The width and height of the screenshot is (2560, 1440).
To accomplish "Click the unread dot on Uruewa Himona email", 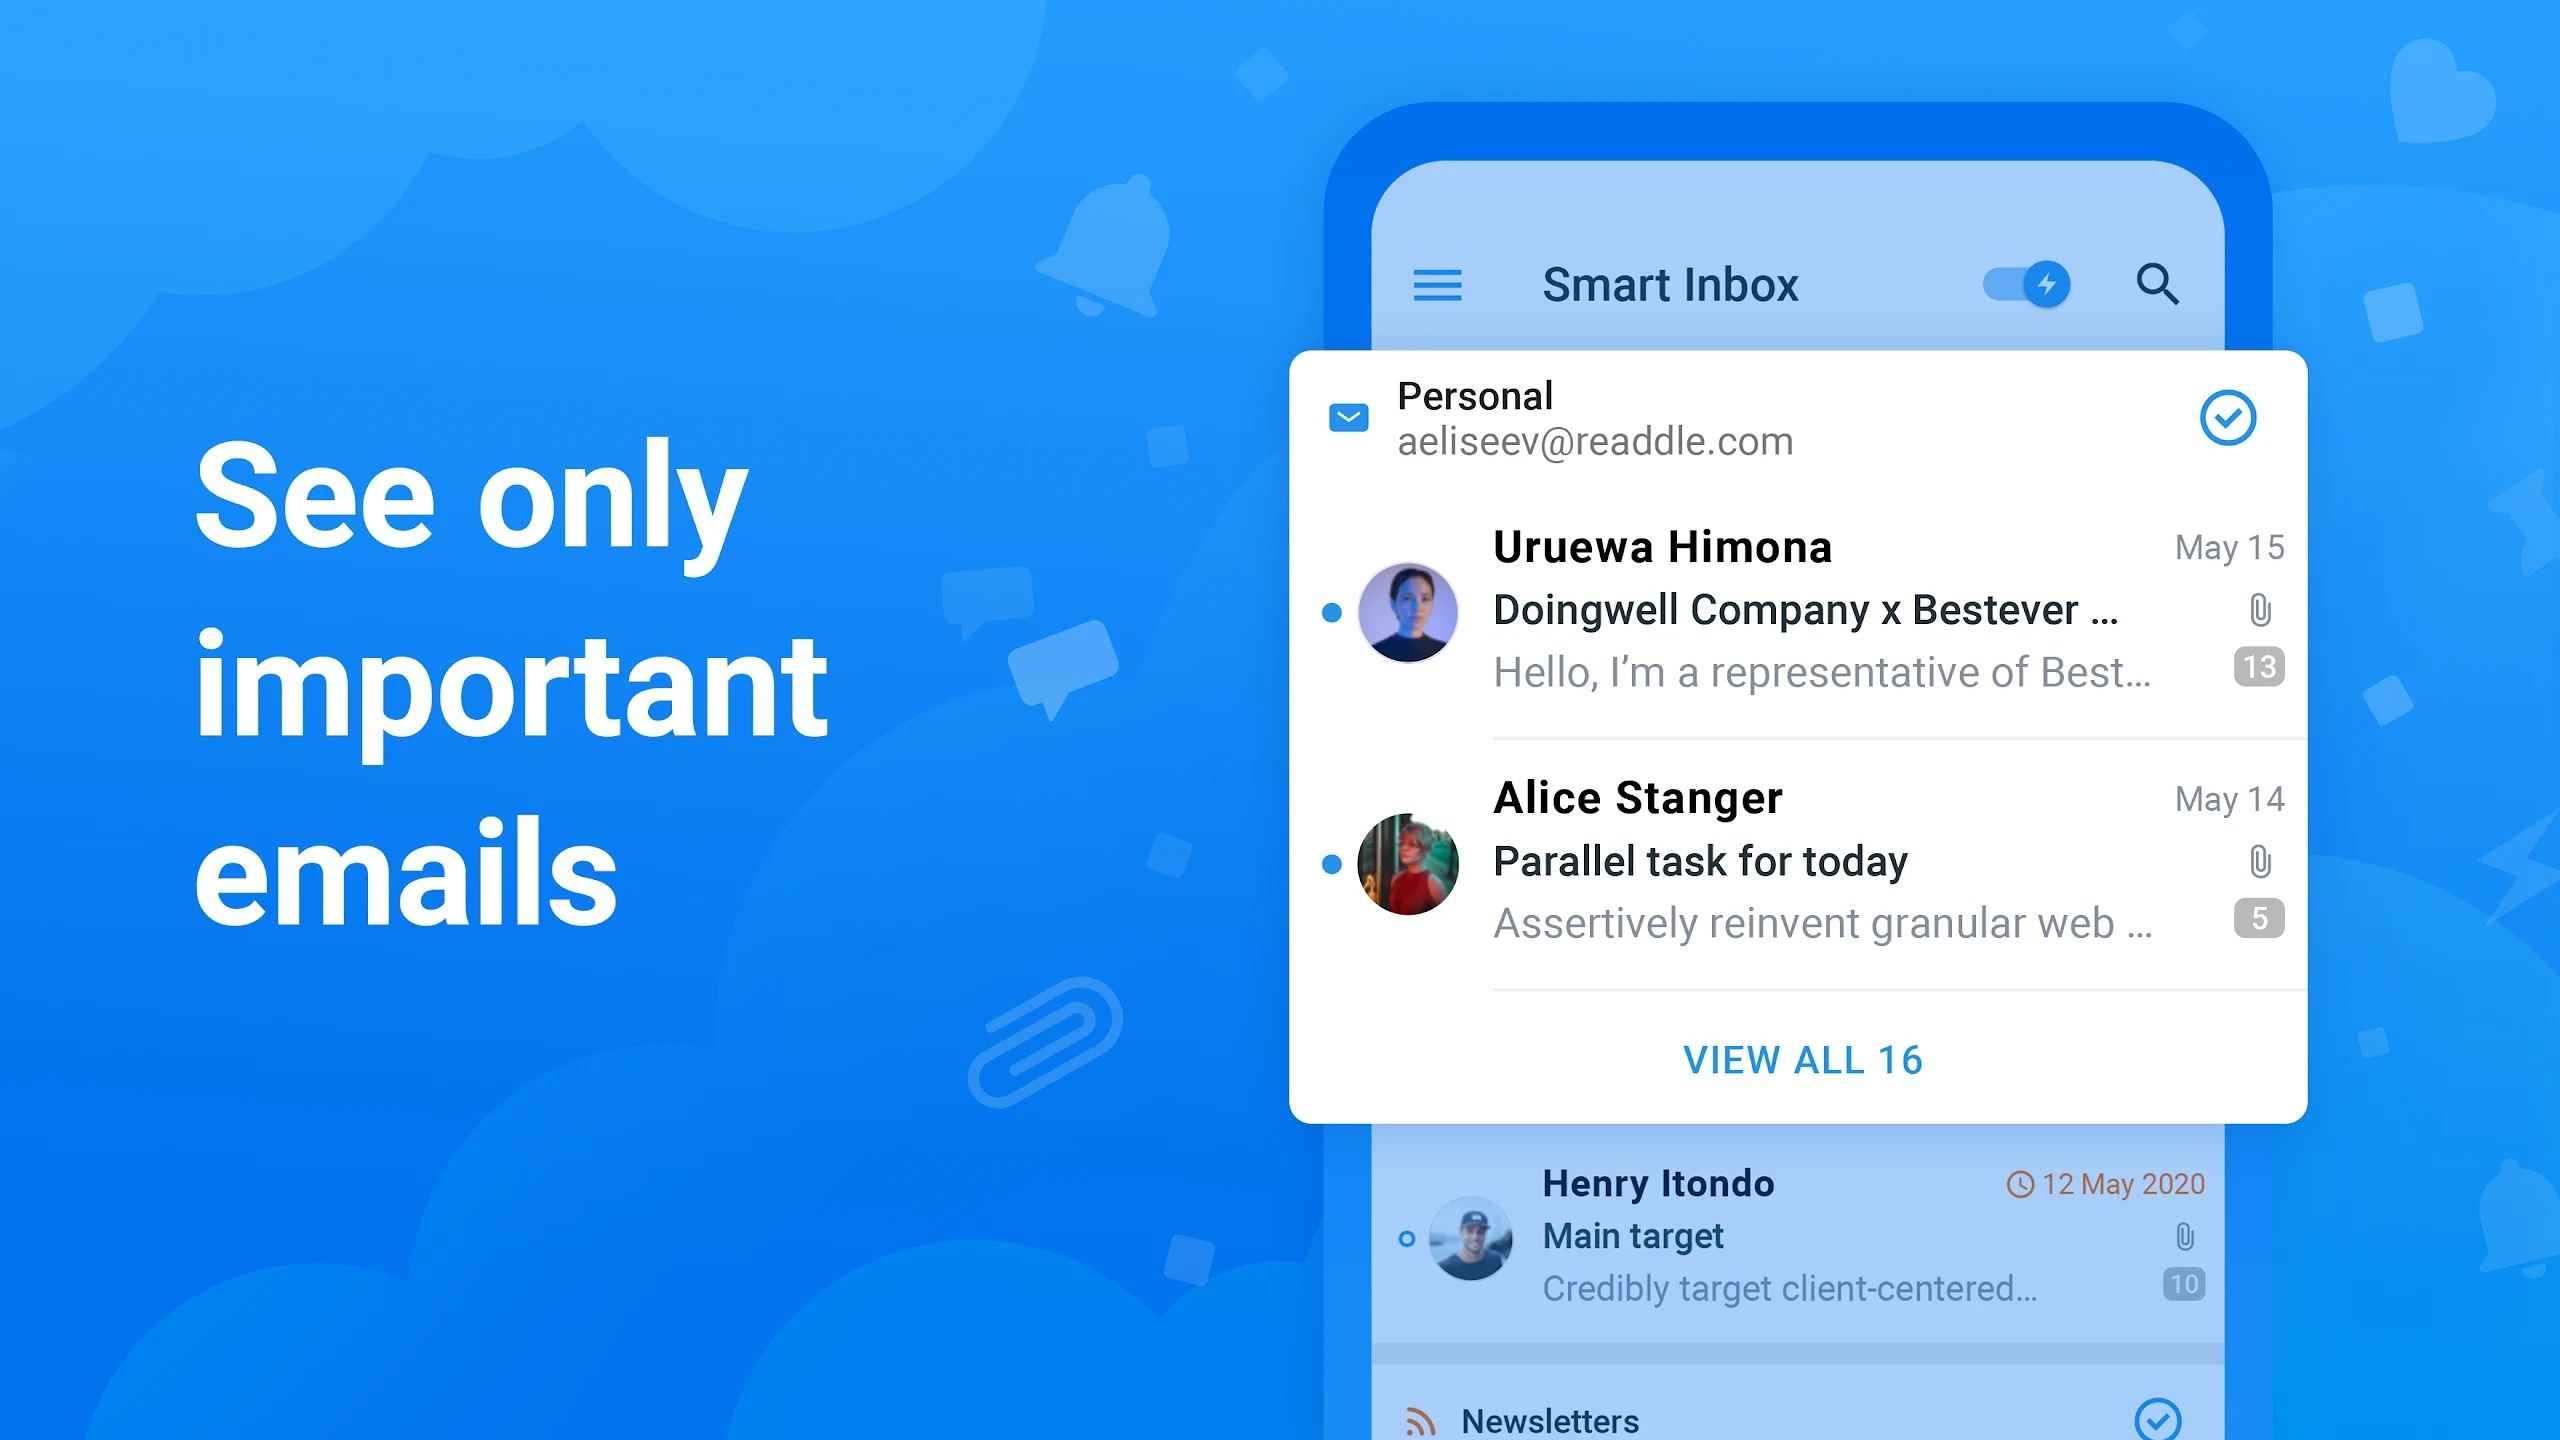I will click(1331, 608).
